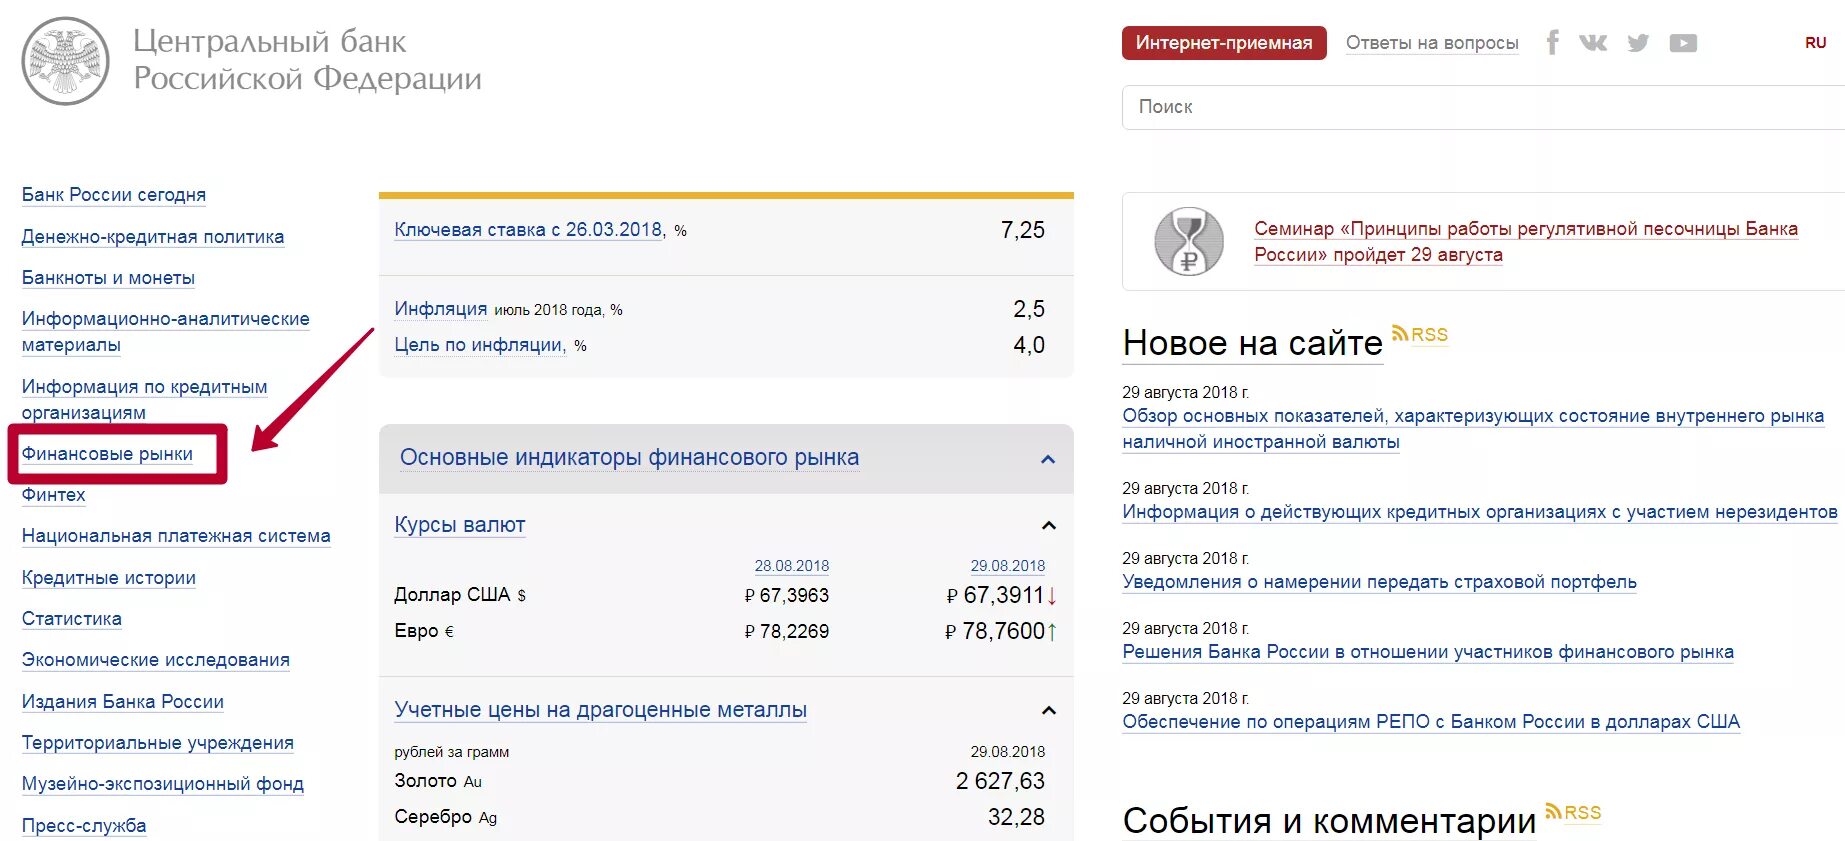Select the key rate value 7,25

1023,230
